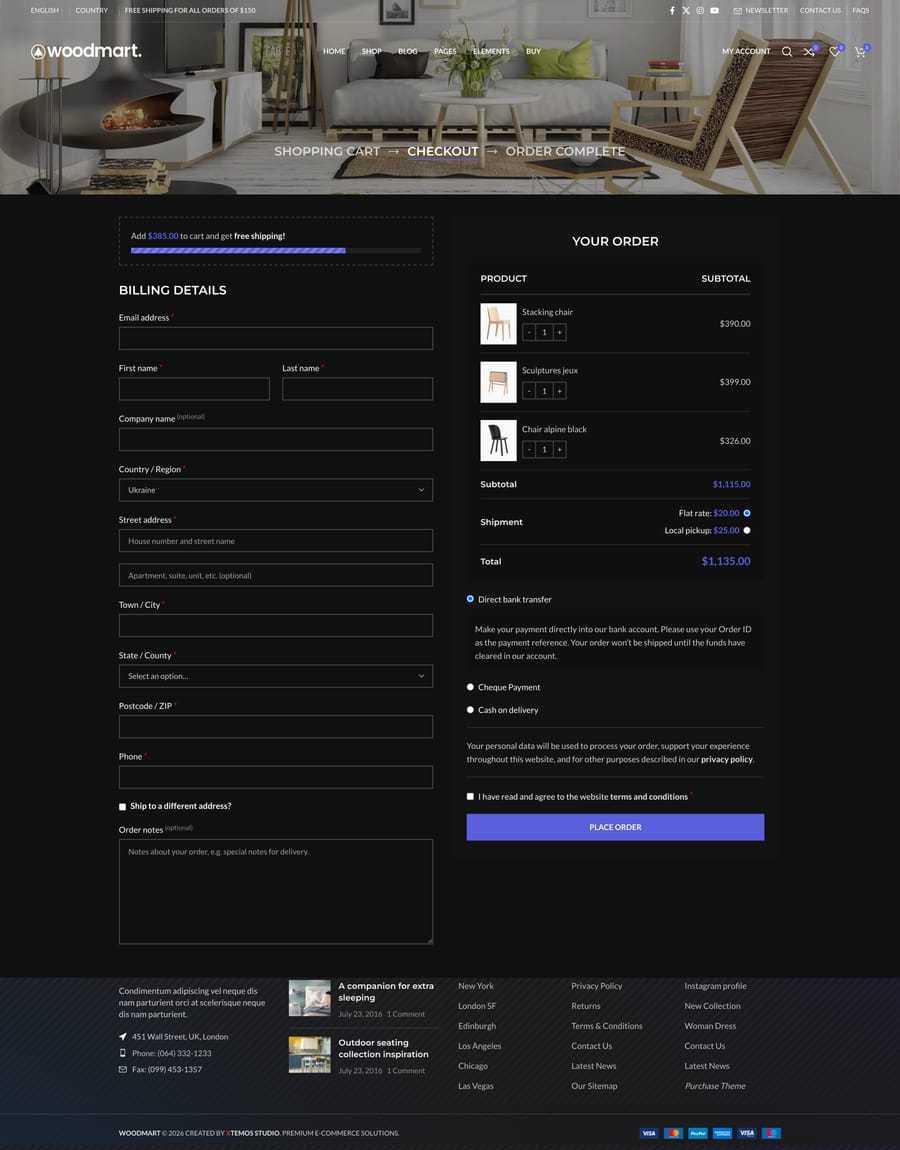Check Ship to a different address
This screenshot has height=1150, width=900.
coord(122,807)
